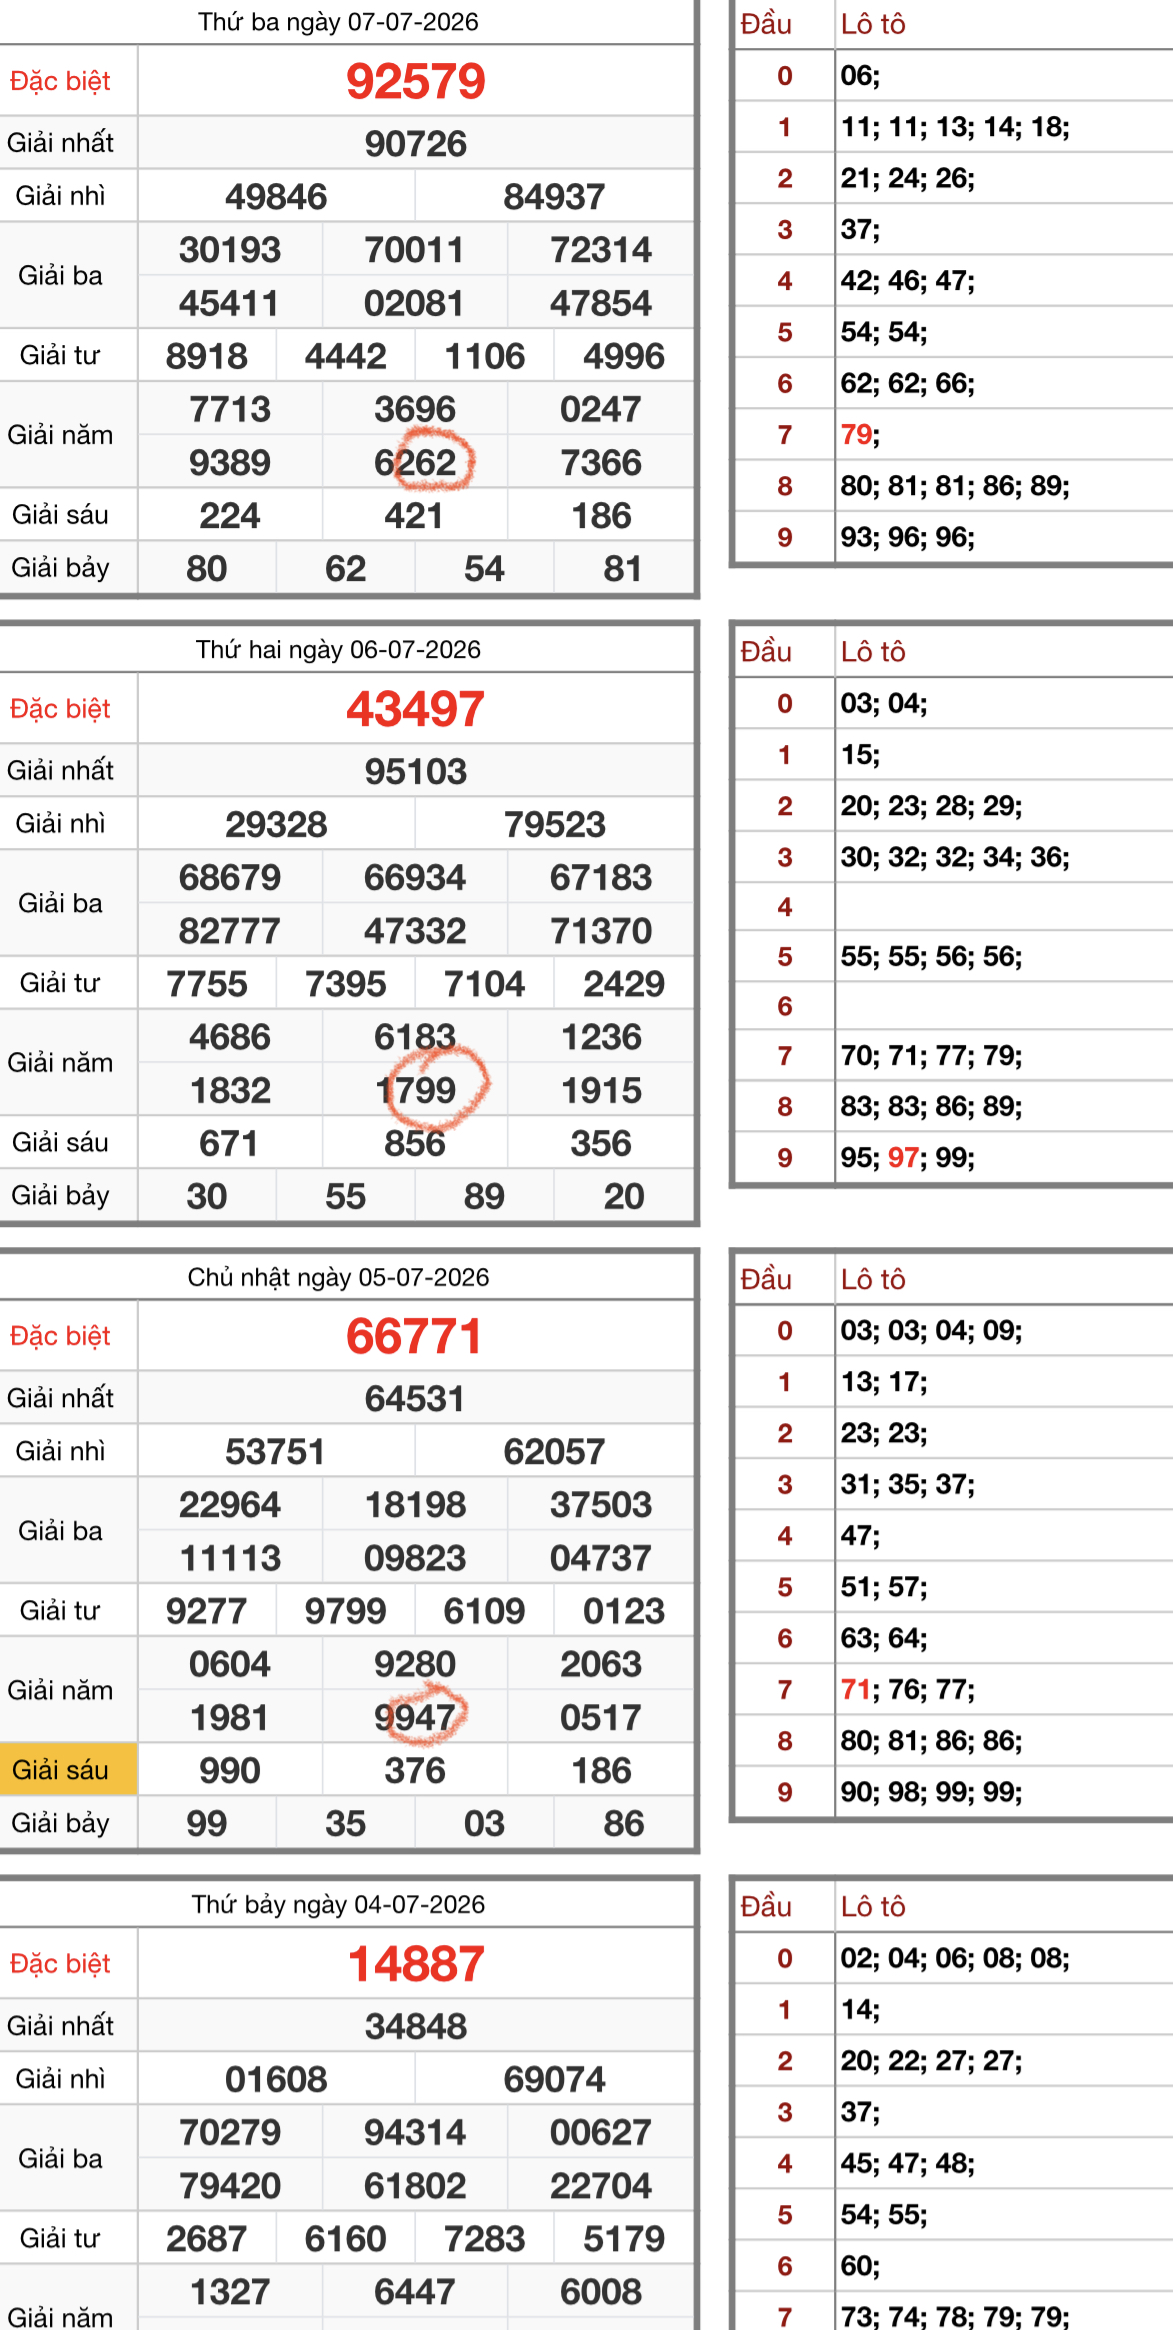Click first prize number 90726

pyautogui.click(x=415, y=144)
